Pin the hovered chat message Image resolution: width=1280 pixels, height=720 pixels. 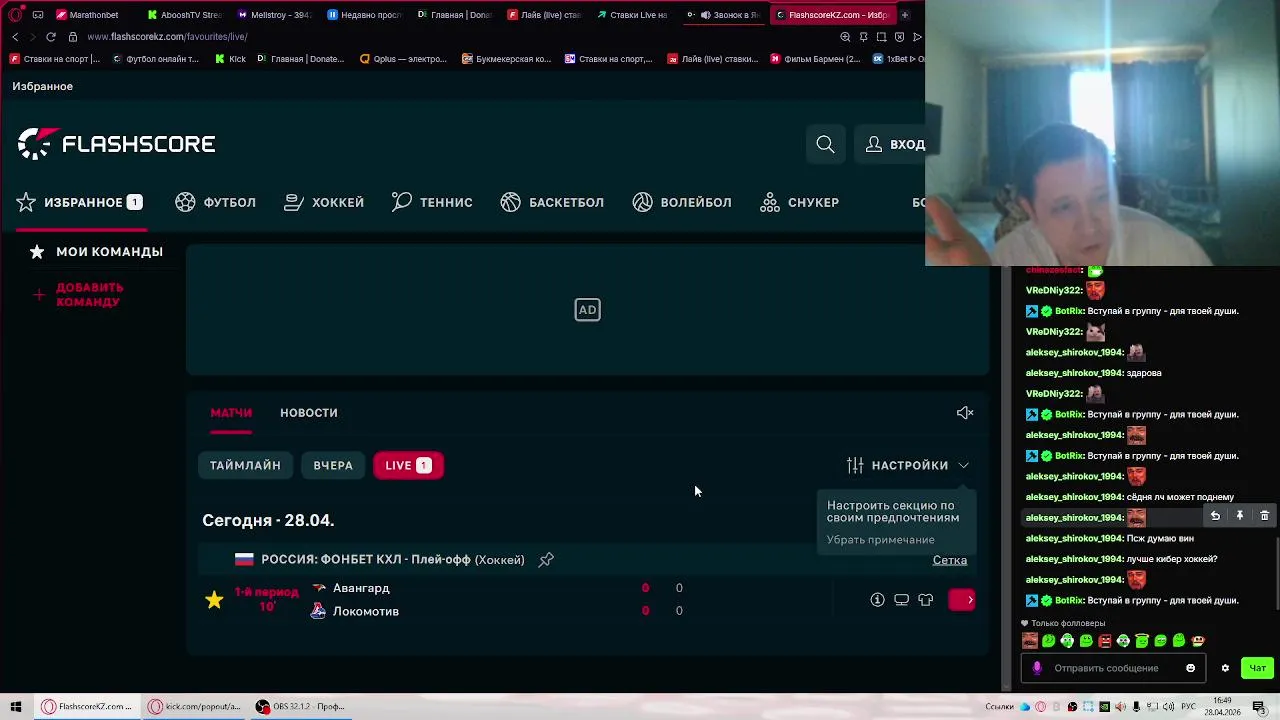(1239, 516)
